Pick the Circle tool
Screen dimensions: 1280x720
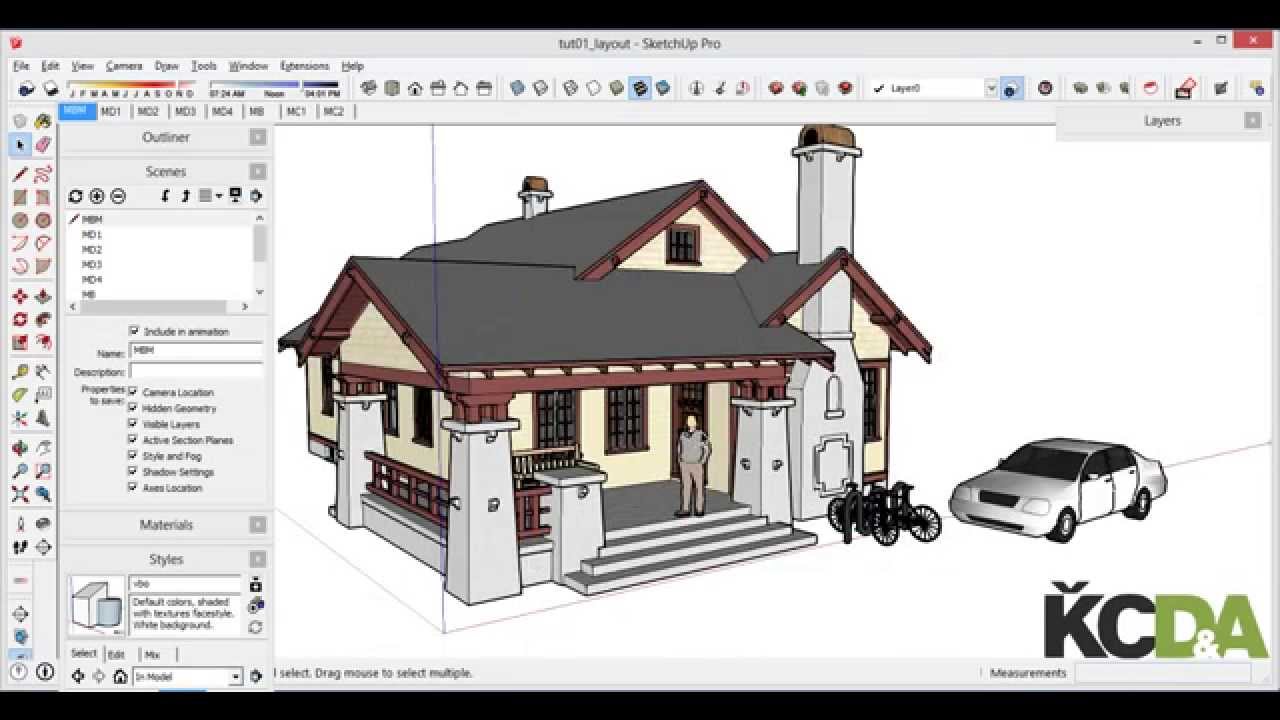click(20, 221)
